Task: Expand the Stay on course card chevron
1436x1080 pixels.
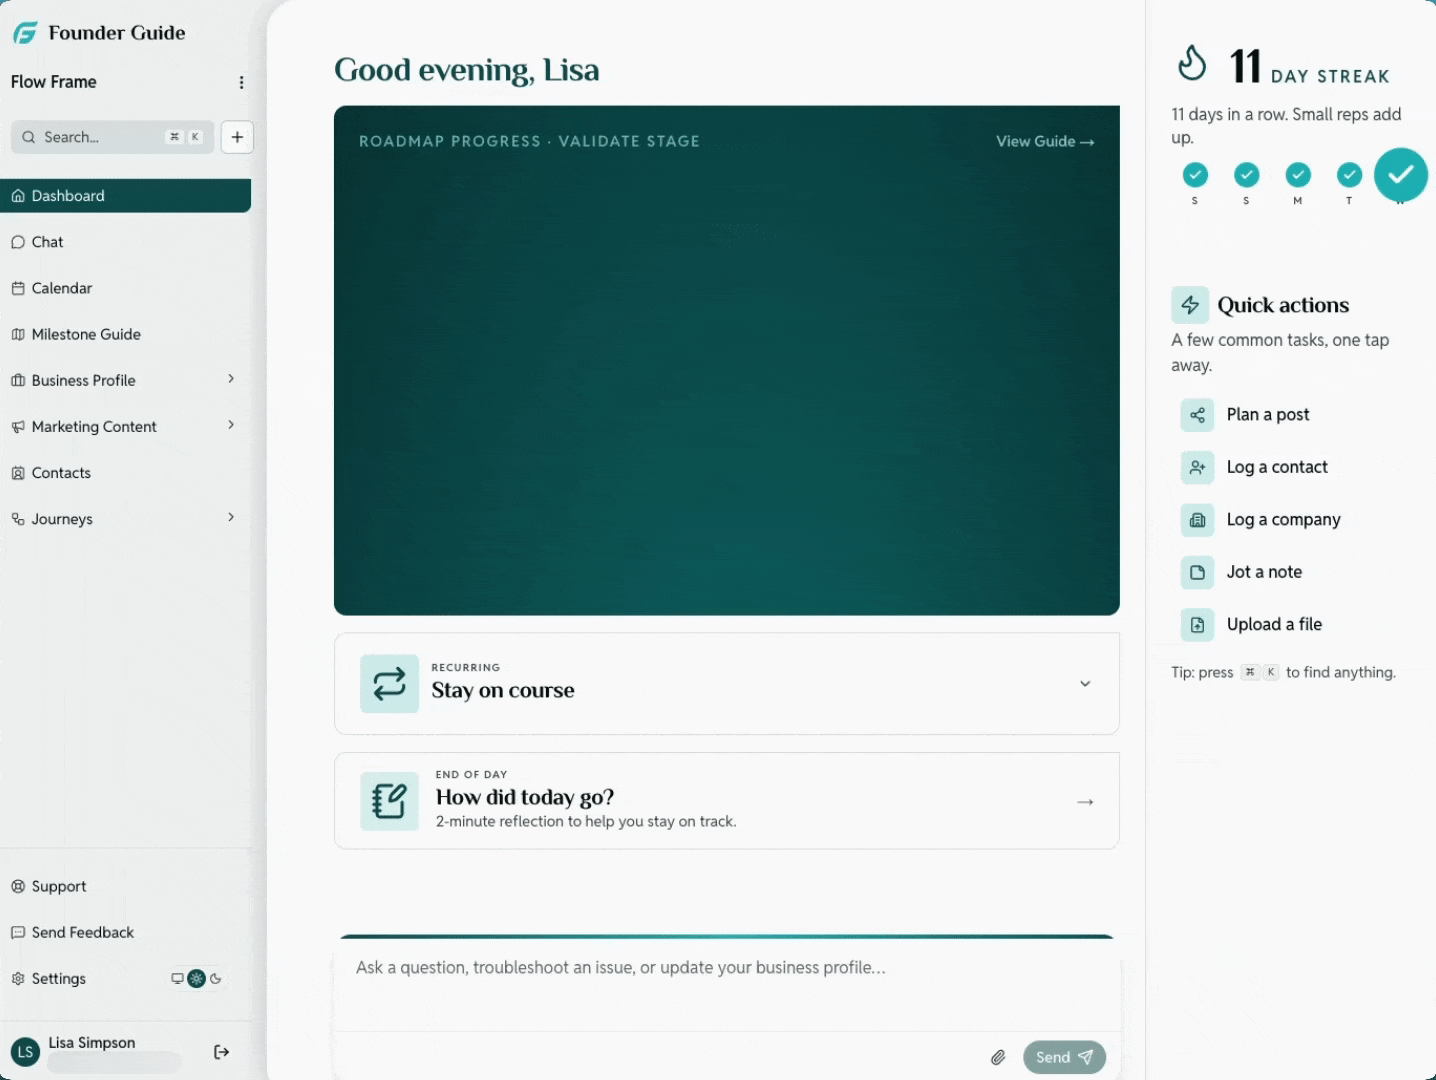Action: 1085,684
